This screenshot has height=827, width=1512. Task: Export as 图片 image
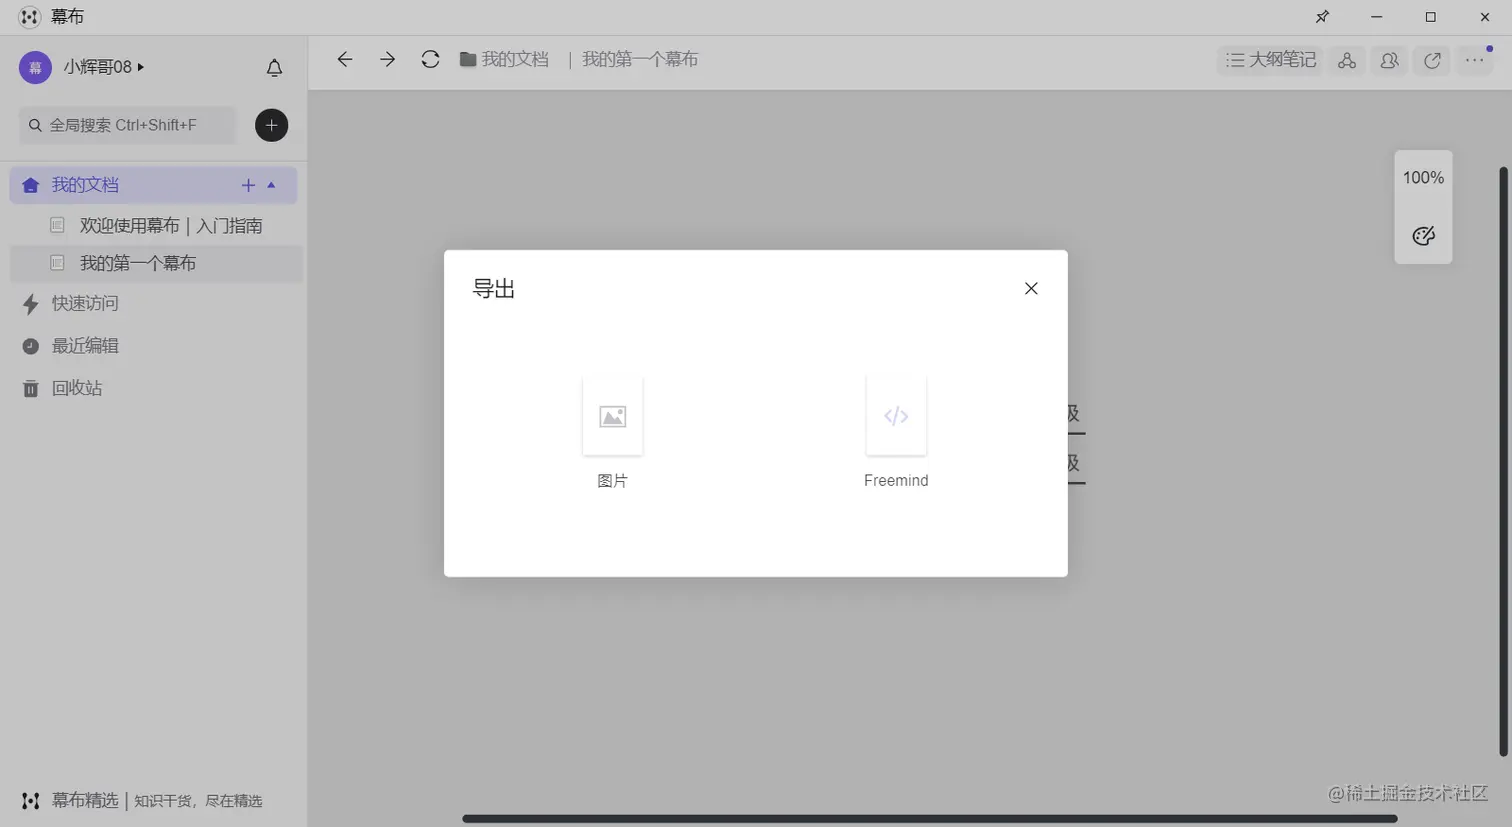coord(612,416)
